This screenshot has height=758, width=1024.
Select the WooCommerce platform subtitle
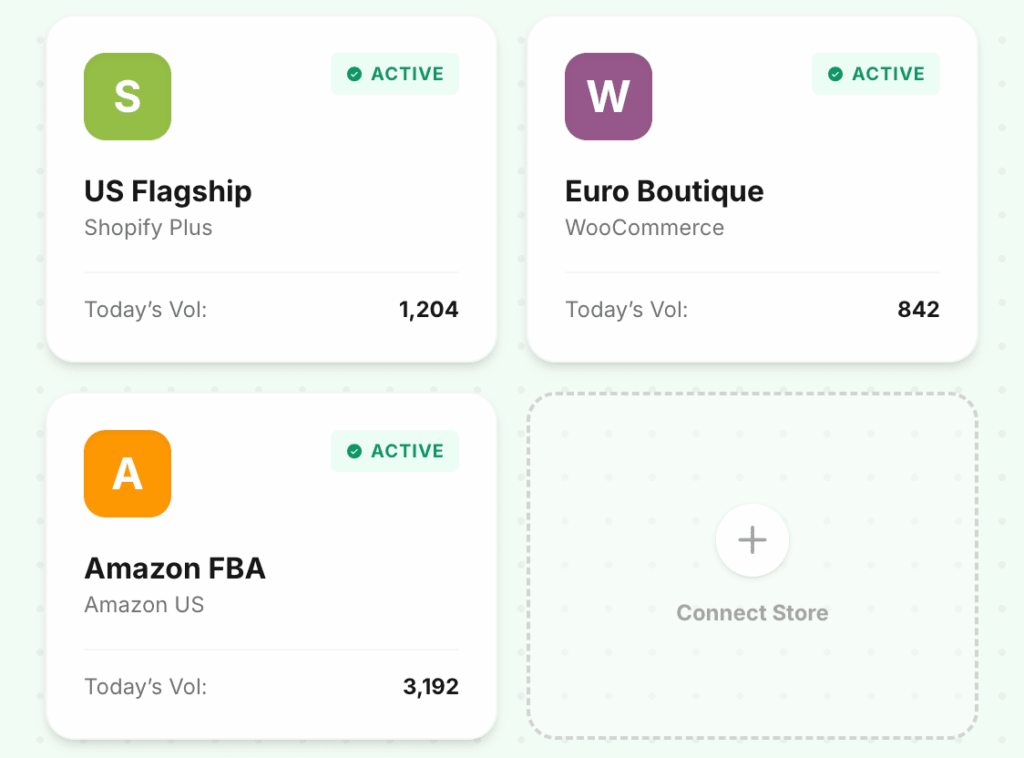coord(645,228)
